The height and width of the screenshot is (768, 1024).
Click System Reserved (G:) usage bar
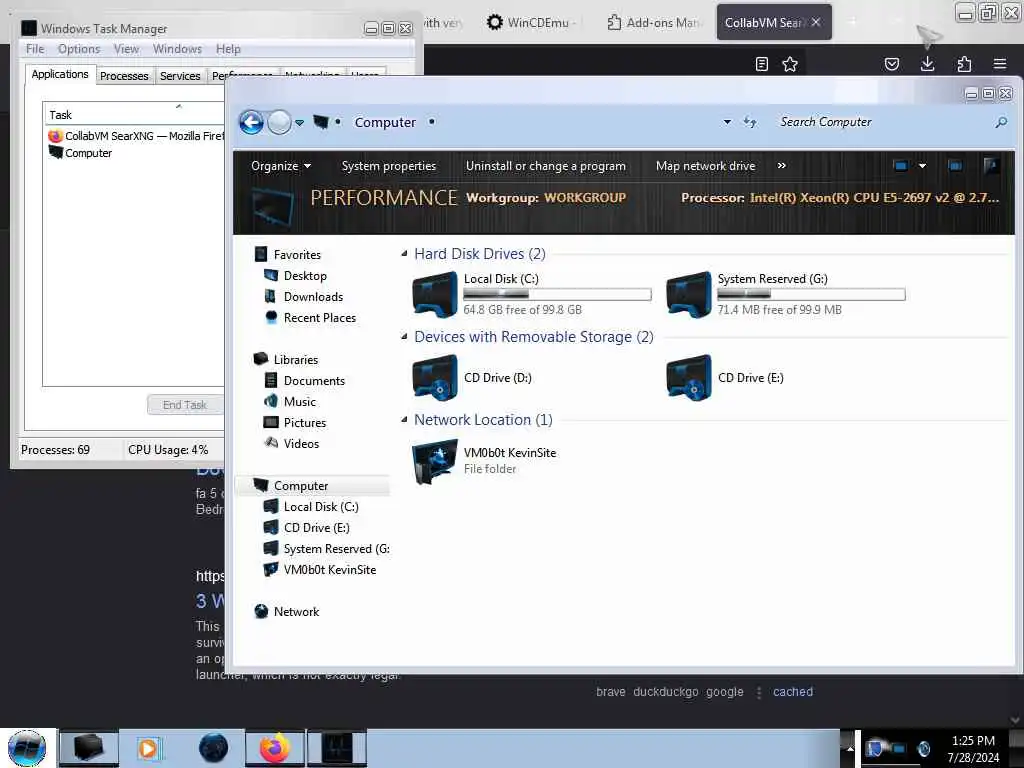811,295
